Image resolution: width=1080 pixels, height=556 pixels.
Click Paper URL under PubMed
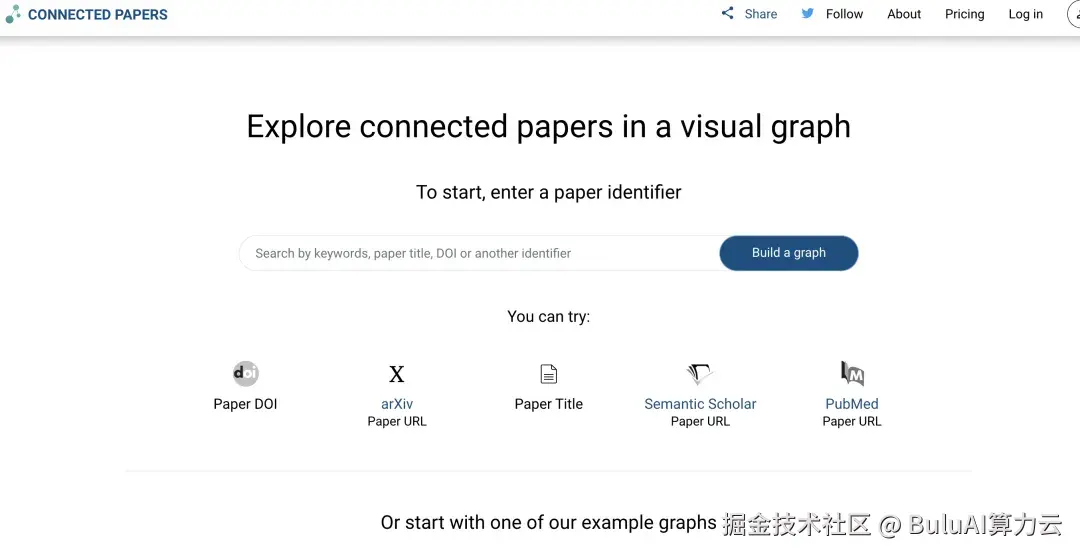click(x=852, y=421)
